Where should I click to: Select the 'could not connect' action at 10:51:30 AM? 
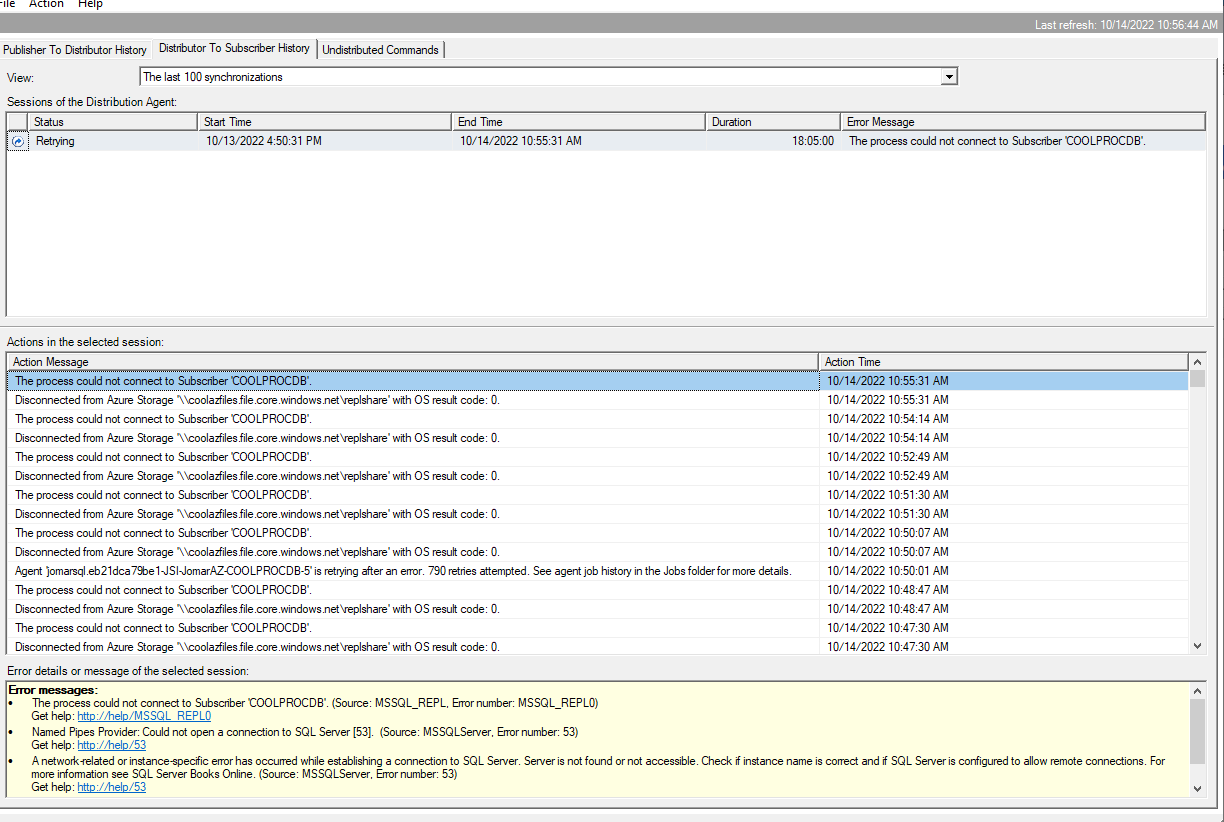click(598, 495)
